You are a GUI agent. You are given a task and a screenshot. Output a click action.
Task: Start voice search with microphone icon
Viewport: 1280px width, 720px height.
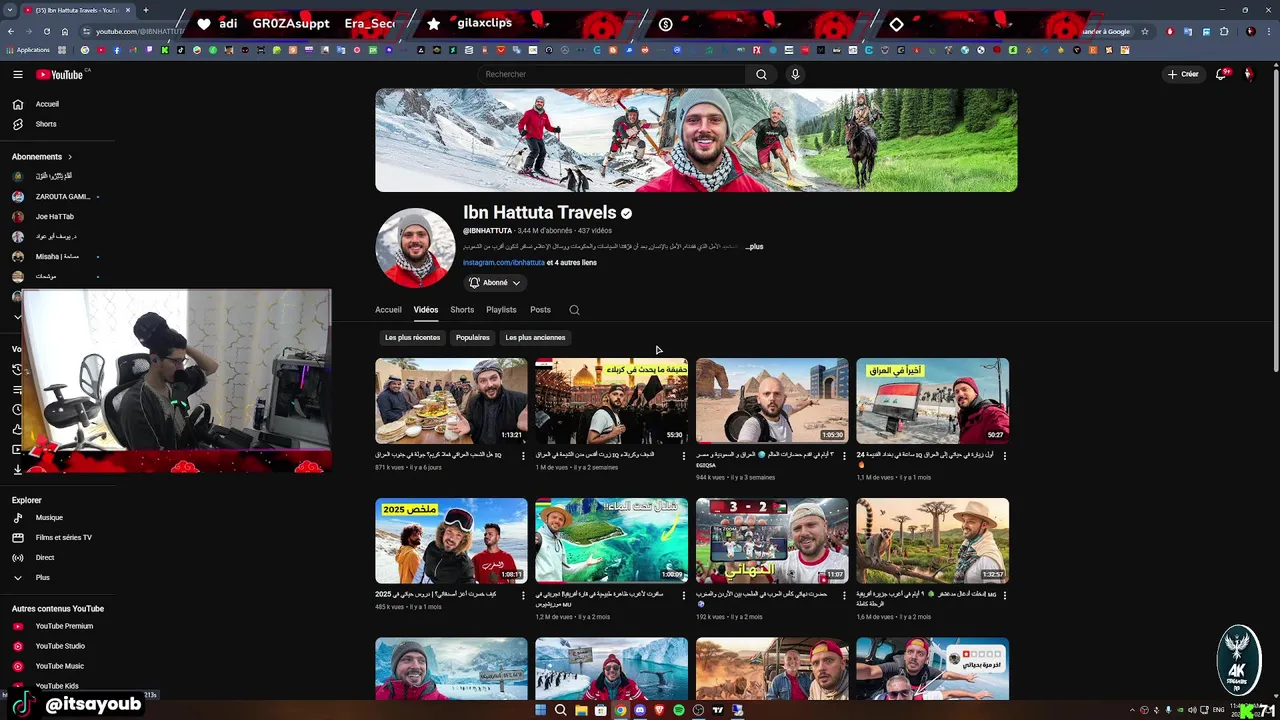[x=795, y=74]
